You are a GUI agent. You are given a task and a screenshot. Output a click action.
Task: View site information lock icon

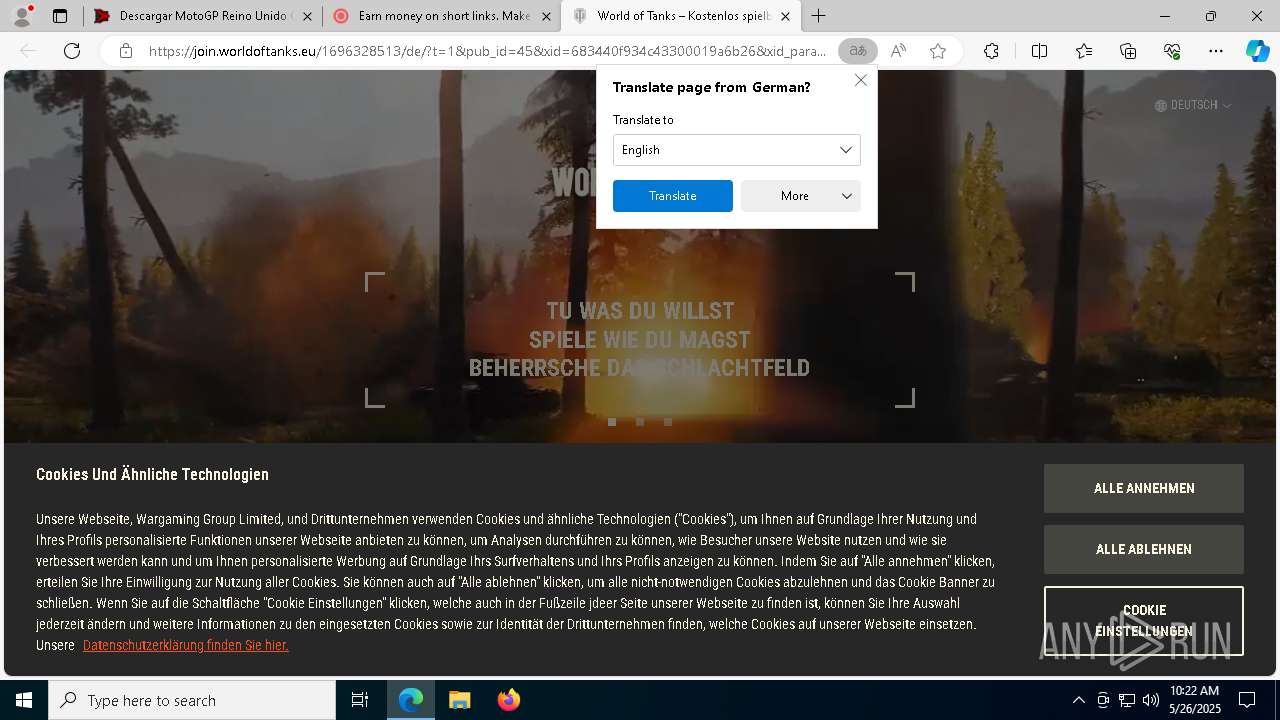pos(125,51)
